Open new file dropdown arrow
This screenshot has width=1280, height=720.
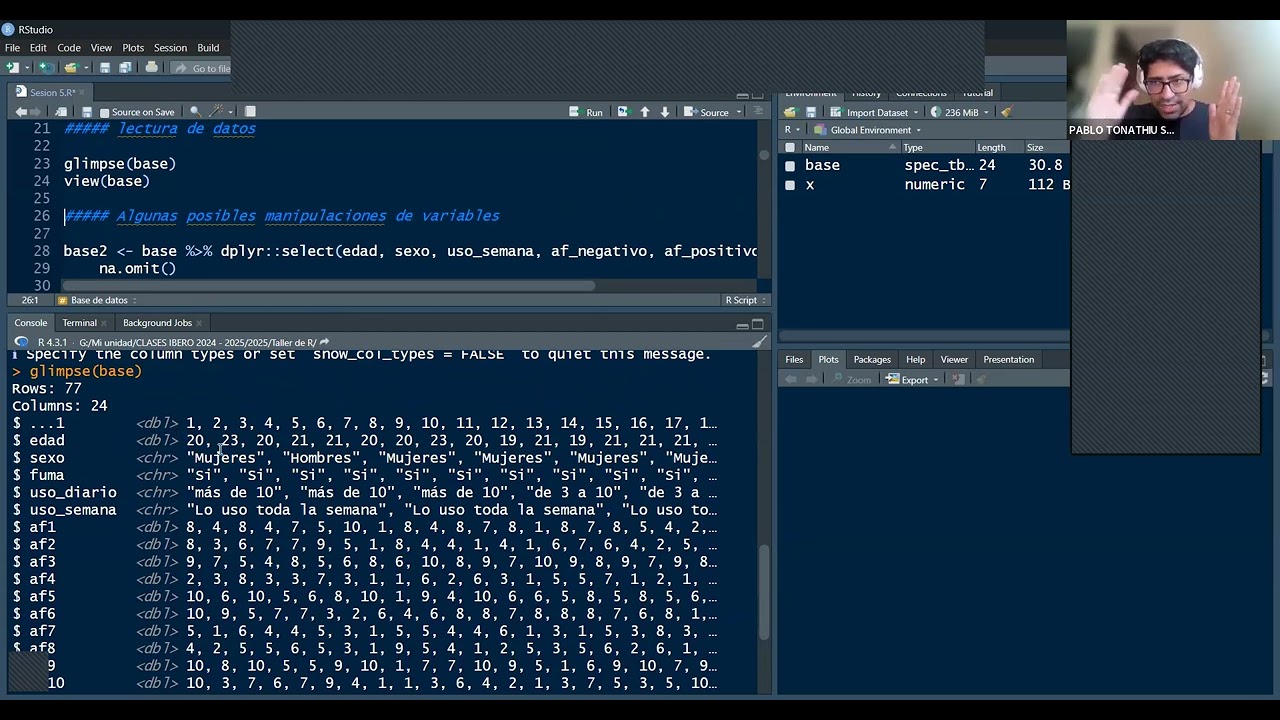pyautogui.click(x=25, y=68)
